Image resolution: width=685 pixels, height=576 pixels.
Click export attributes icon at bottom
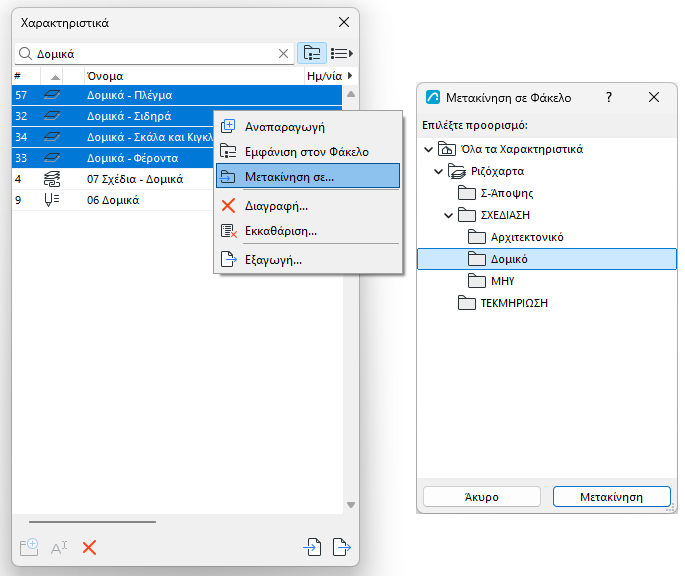[342, 547]
